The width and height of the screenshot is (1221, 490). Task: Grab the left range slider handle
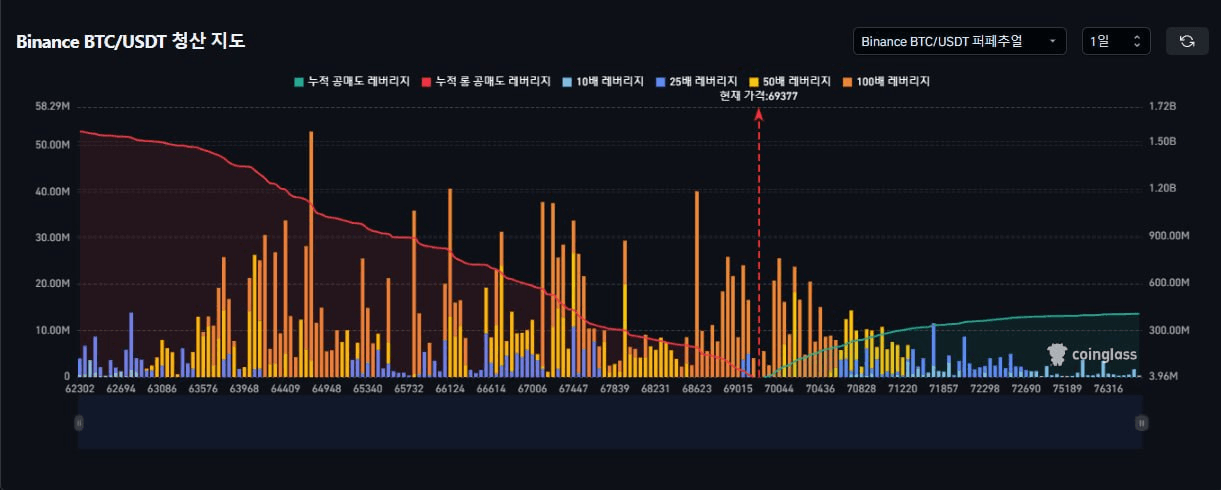point(79,424)
